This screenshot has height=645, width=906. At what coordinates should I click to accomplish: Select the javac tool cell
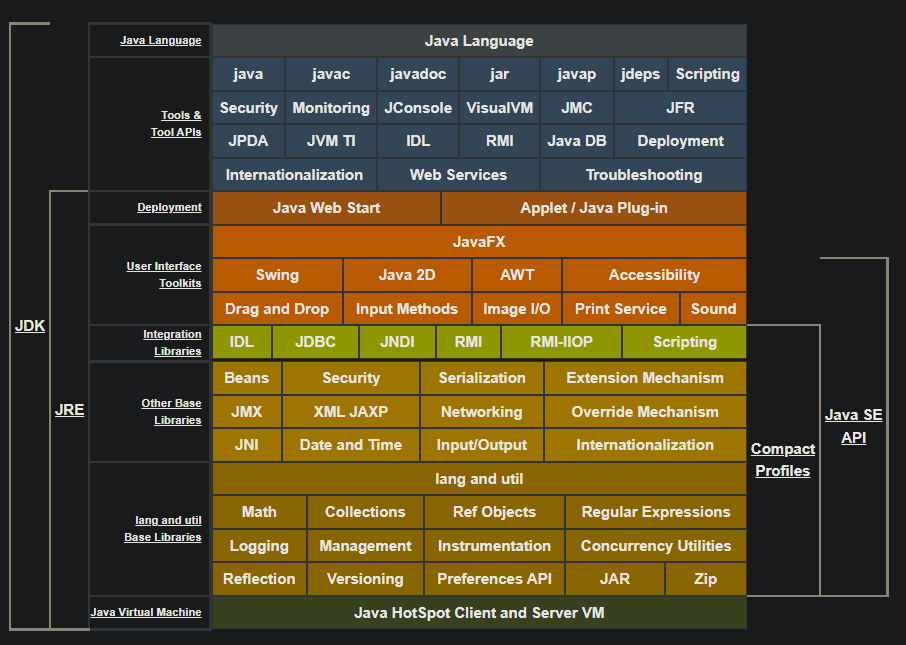tap(331, 74)
